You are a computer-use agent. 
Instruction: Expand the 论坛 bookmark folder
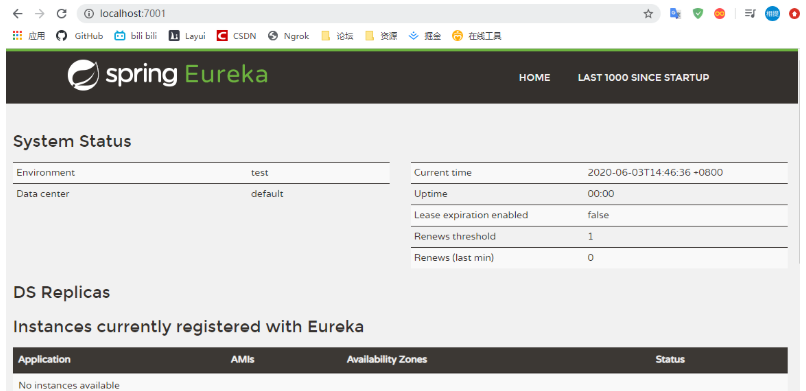tap(337, 35)
